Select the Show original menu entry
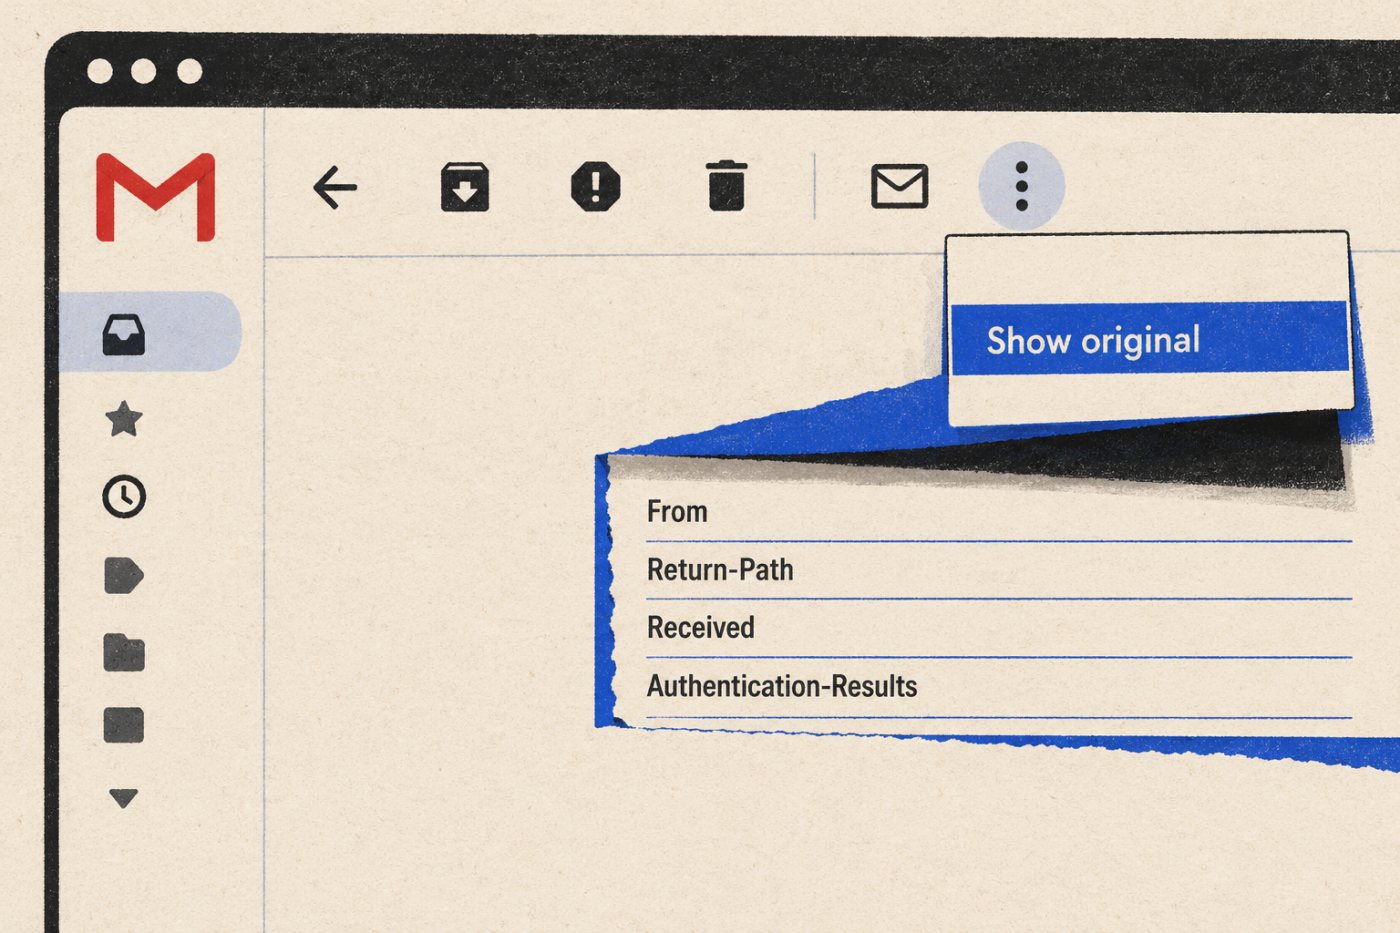 (x=1149, y=339)
